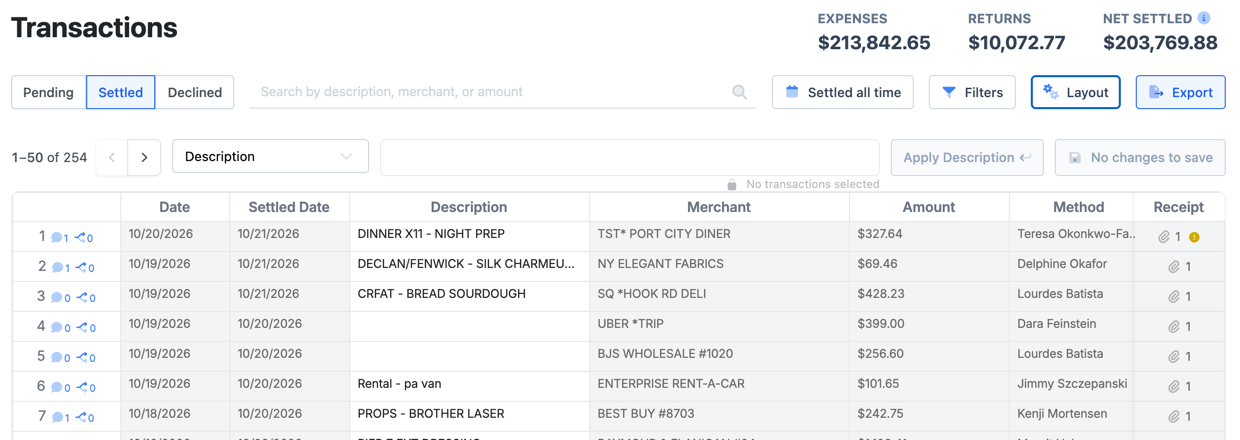Click split icon in row 4
The width and height of the screenshot is (1240, 440).
click(81, 328)
